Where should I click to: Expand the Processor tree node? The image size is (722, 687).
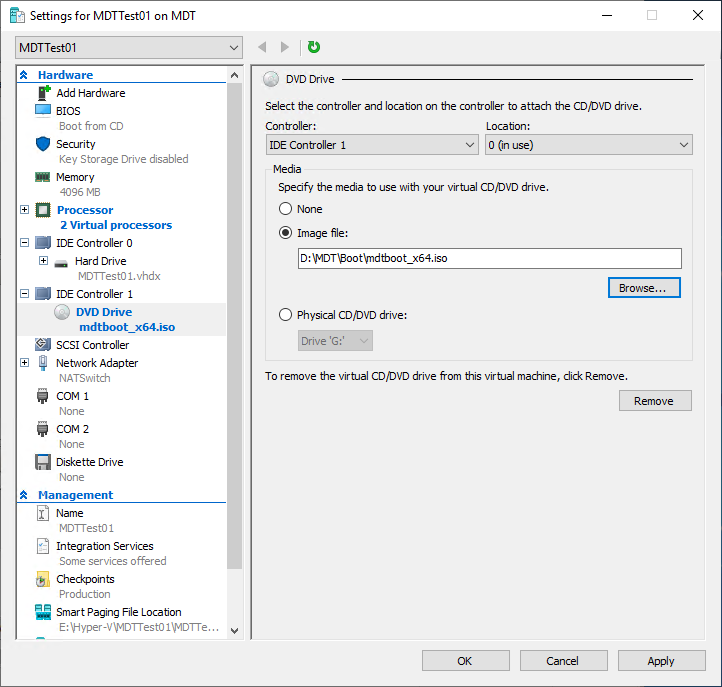coord(24,210)
